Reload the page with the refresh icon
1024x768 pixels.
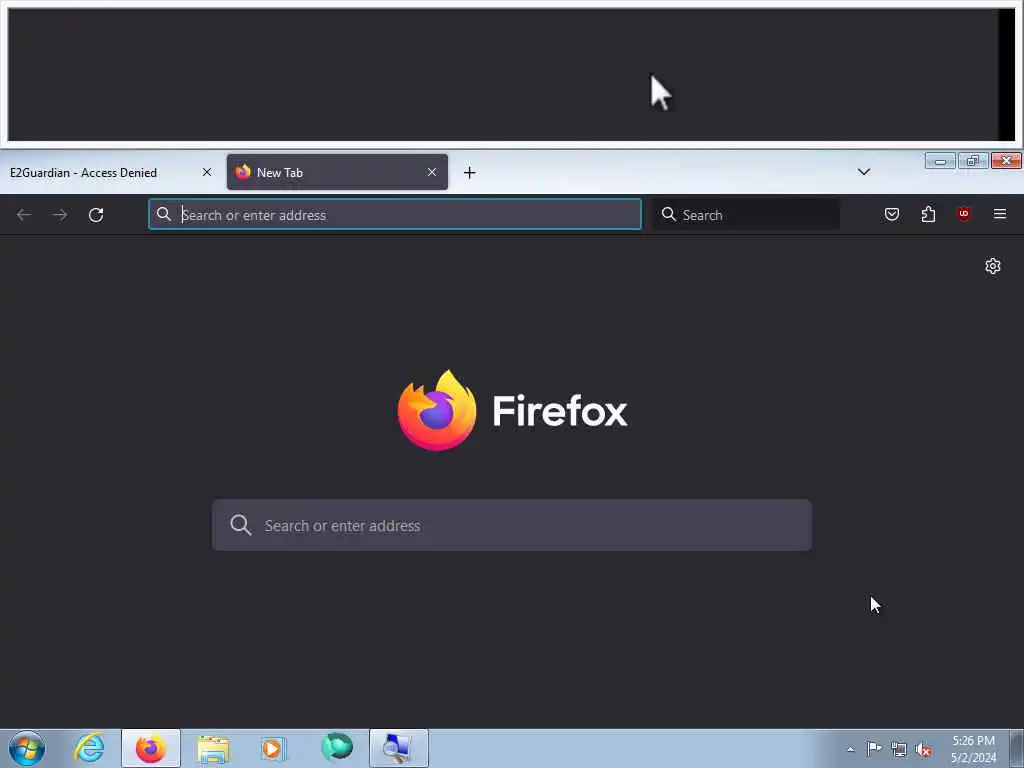pos(96,215)
